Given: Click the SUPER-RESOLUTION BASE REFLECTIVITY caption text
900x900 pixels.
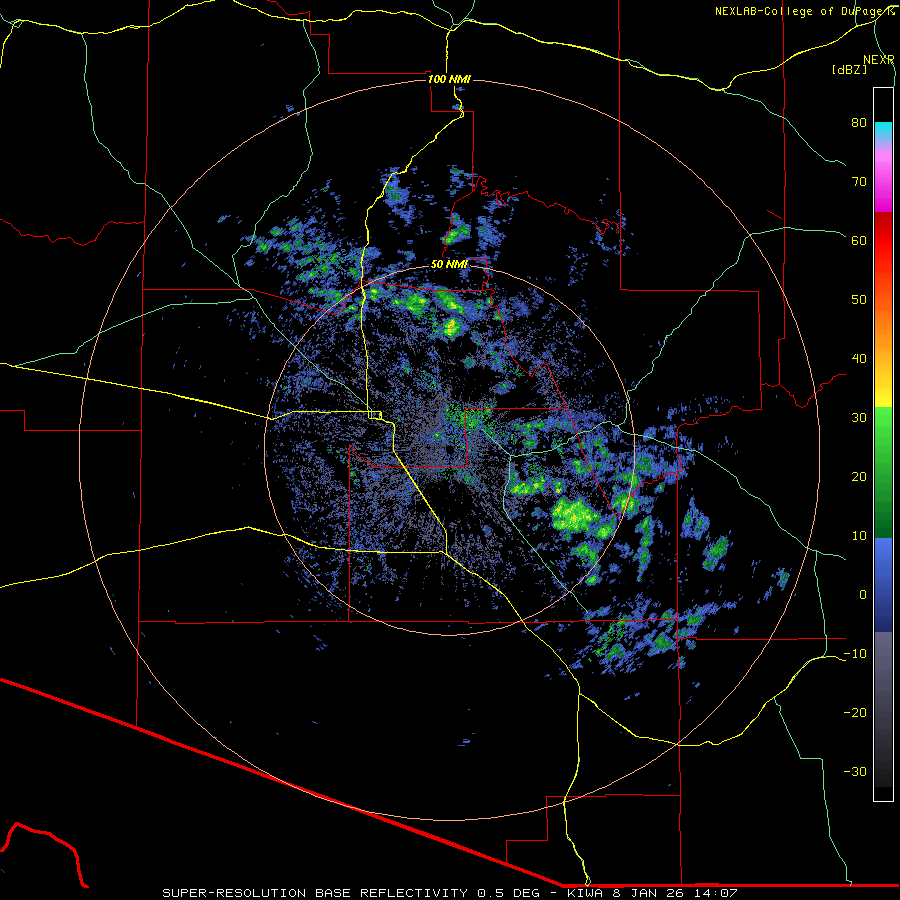Looking at the screenshot, I should pos(315,893).
